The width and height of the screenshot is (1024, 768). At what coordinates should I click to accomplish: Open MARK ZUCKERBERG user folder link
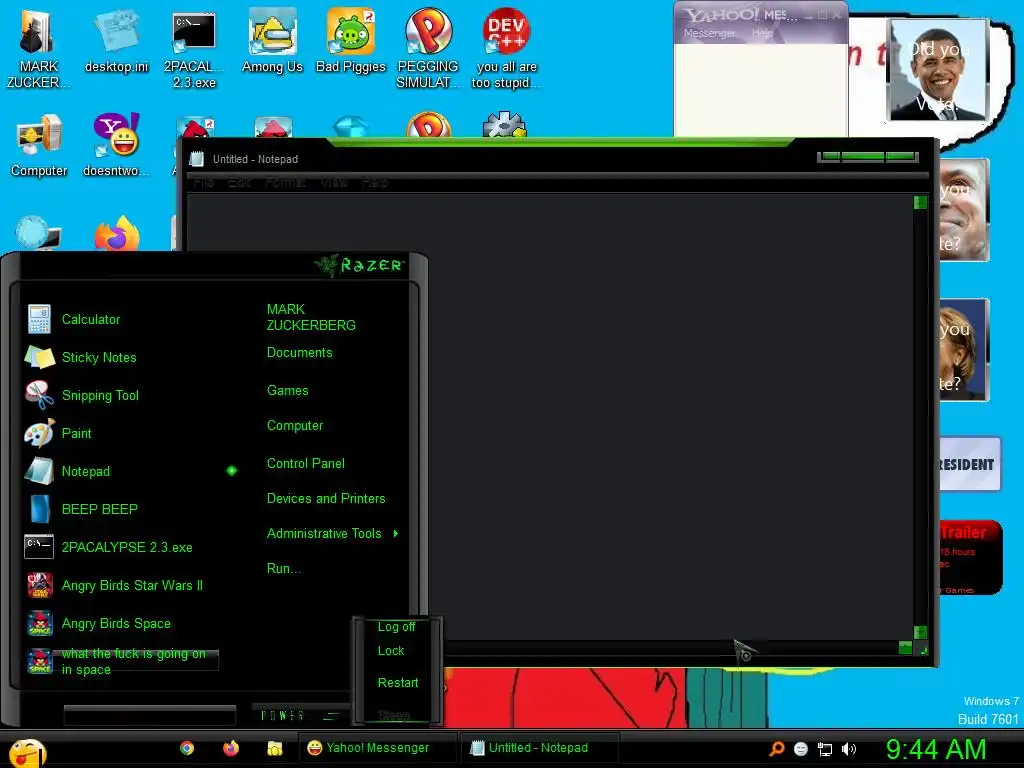[311, 317]
